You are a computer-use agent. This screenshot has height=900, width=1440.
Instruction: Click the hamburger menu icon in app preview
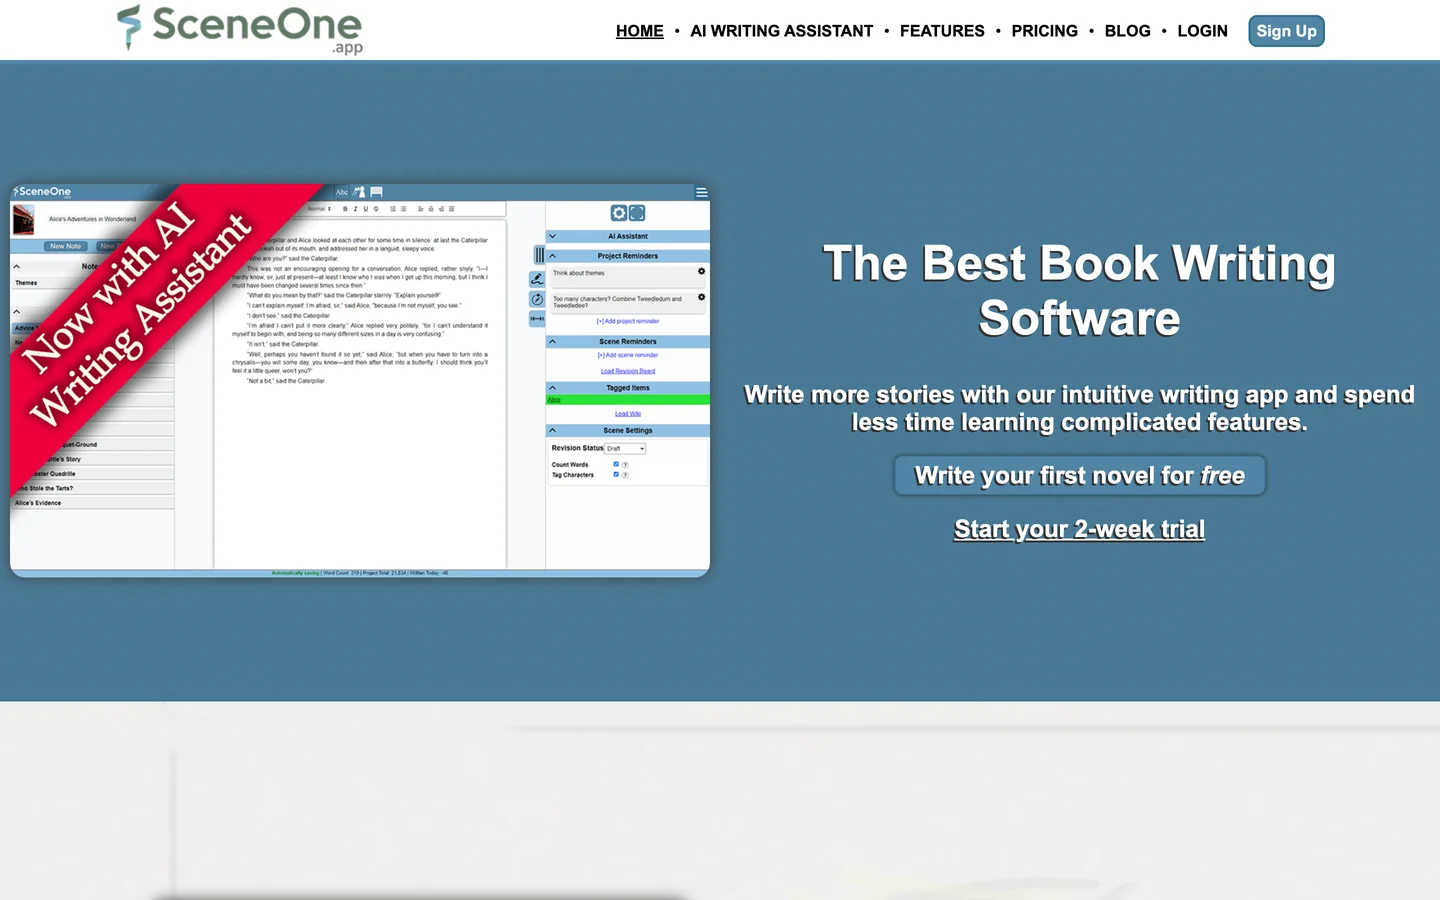[701, 192]
